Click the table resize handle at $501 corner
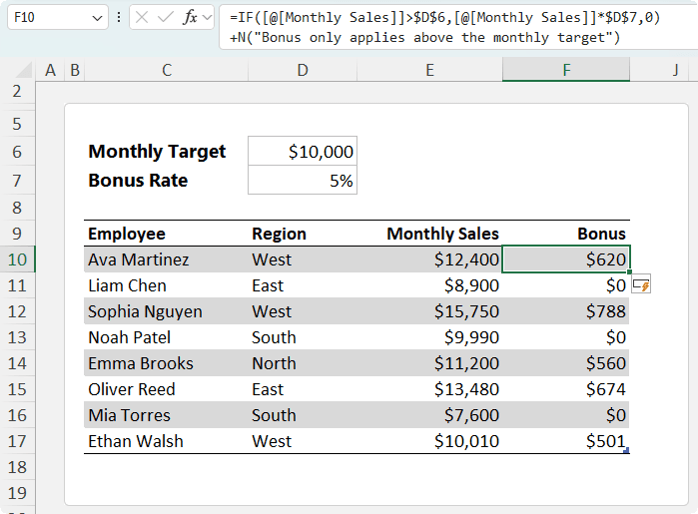698x514 pixels. [627, 450]
